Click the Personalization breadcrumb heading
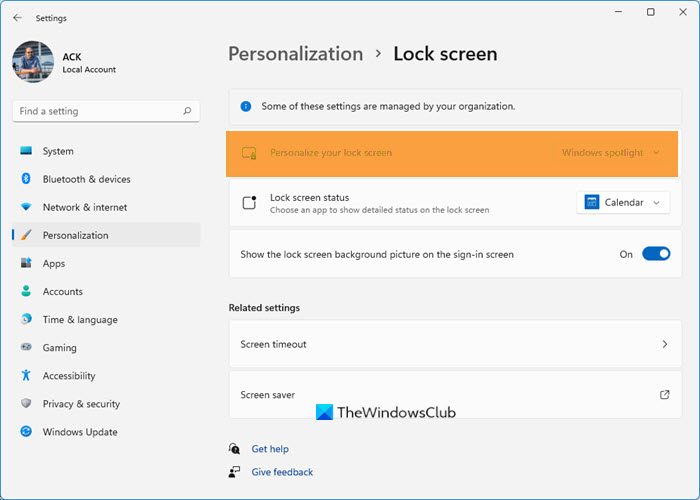This screenshot has width=700, height=500. tap(295, 54)
